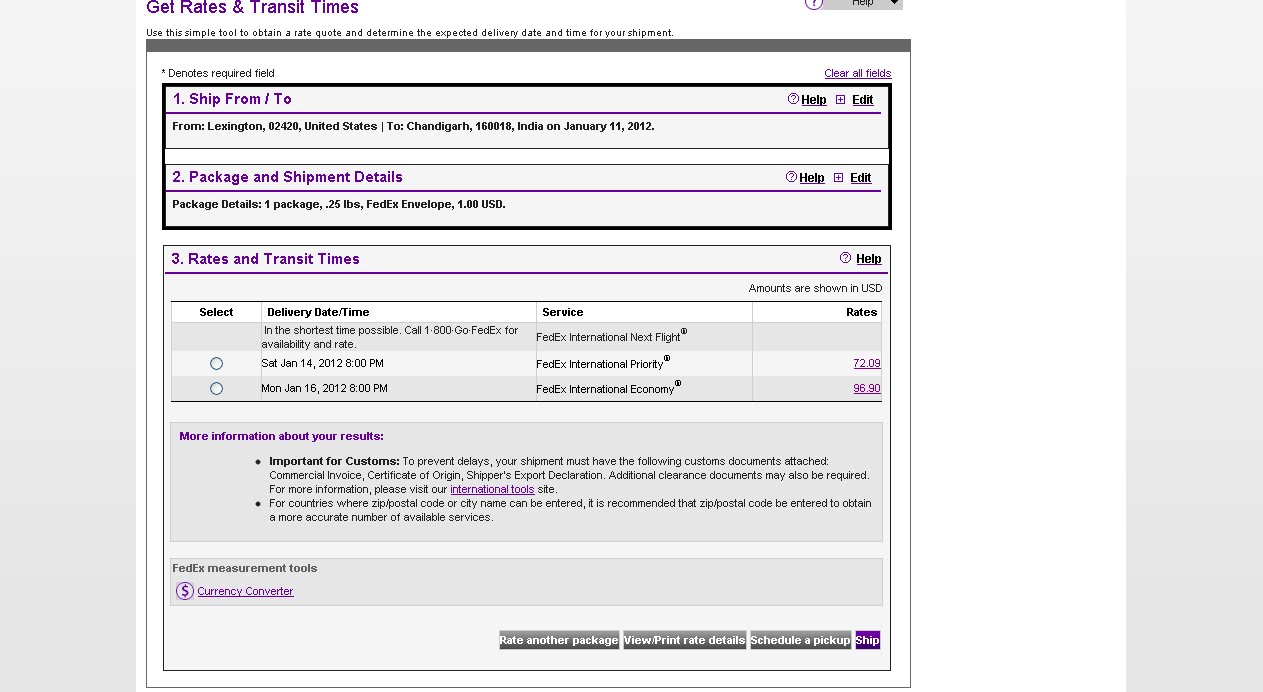1263x692 pixels.
Task: Expand Package and Shipment Details plus icon
Action: (838, 178)
